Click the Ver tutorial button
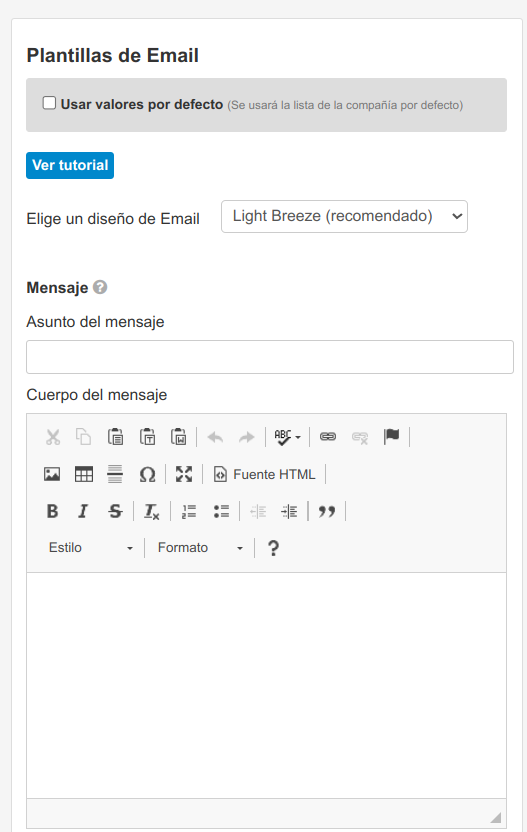 70,166
